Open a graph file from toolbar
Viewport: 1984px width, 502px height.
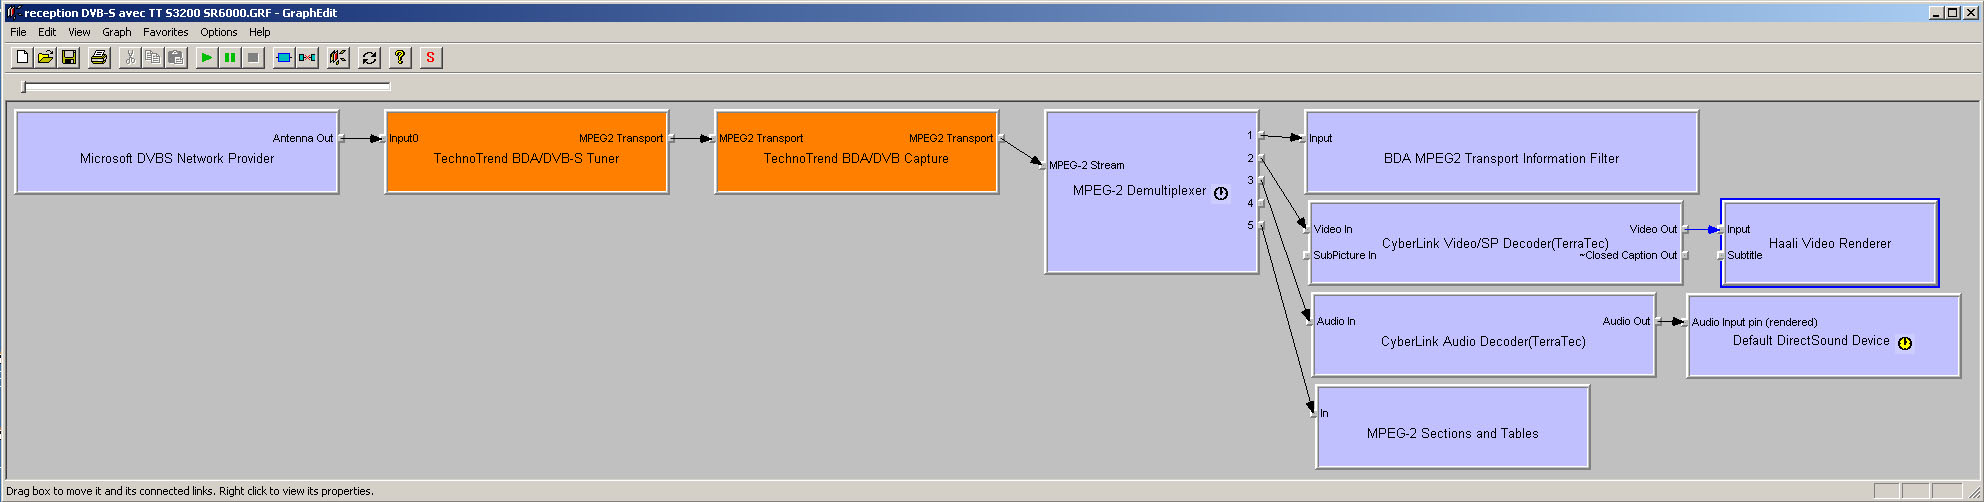[x=46, y=58]
